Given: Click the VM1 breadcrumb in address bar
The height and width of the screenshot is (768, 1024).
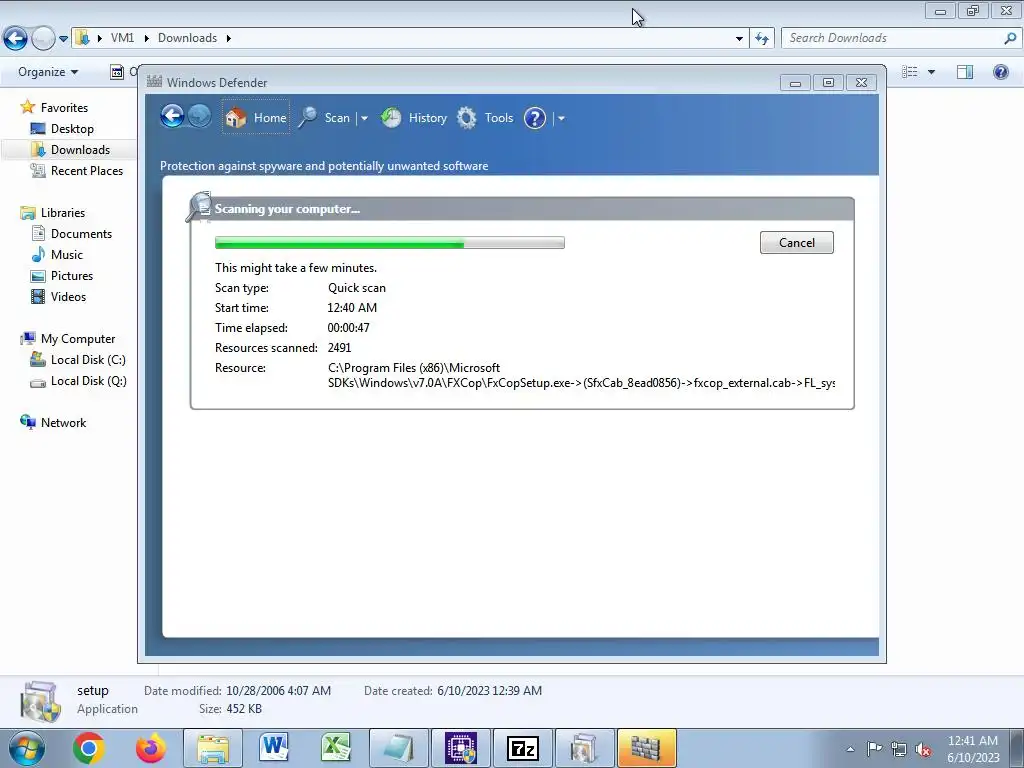Looking at the screenshot, I should 122,38.
